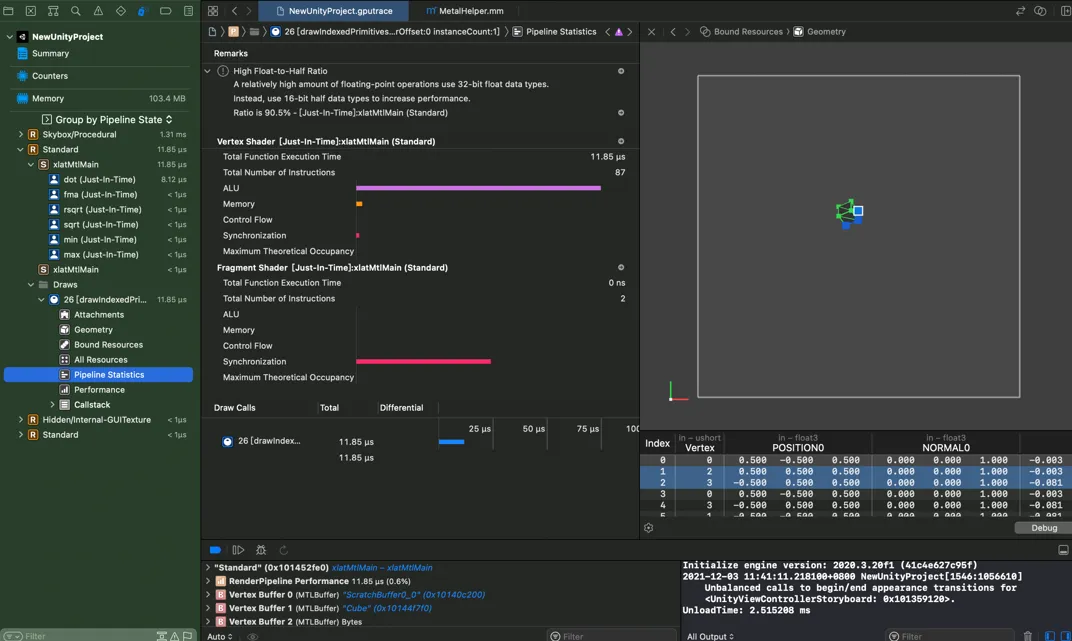Expand Skybox/Procedural pipeline row

click(x=21, y=135)
